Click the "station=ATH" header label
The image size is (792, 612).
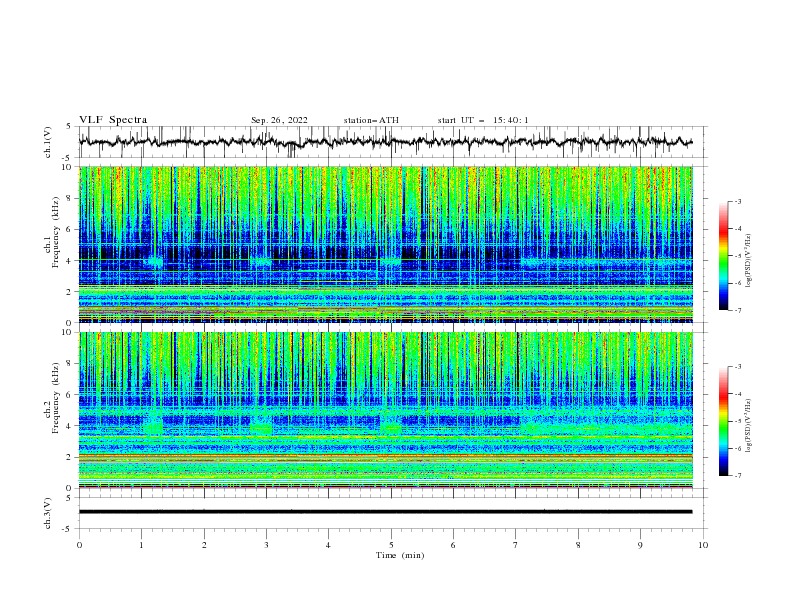point(371,120)
